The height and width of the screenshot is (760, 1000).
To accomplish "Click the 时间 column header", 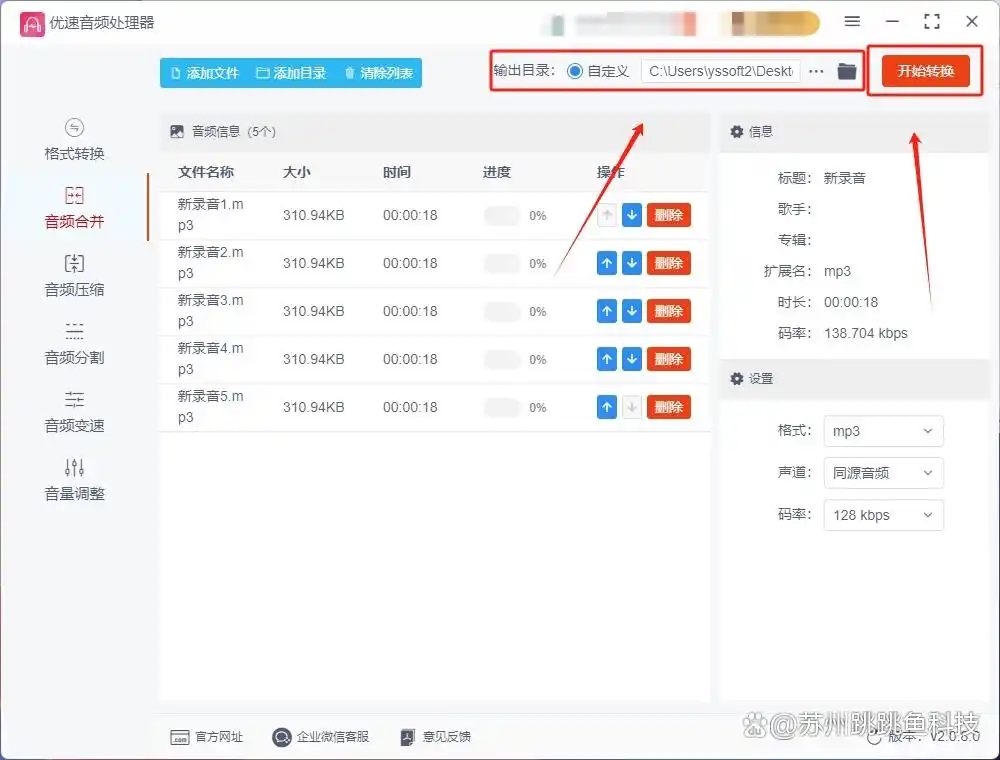I will click(x=397, y=172).
